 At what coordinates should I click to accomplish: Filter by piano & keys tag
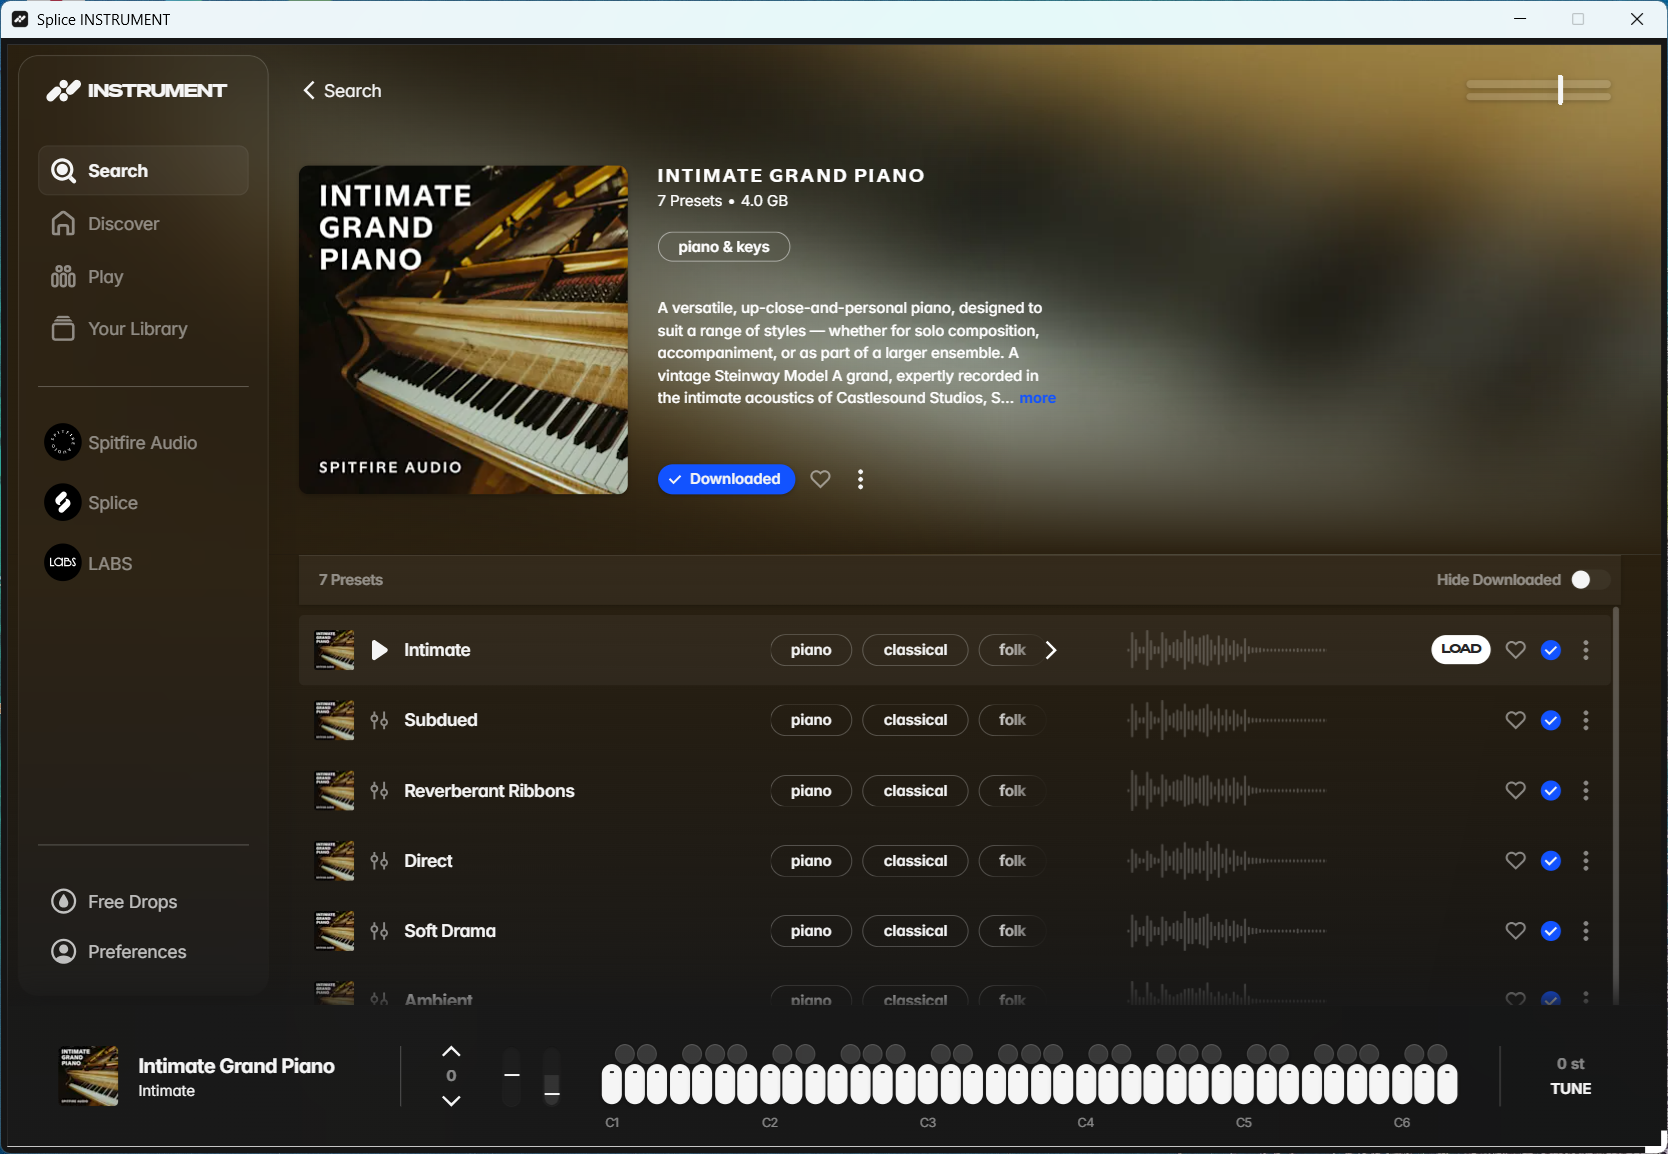(724, 247)
